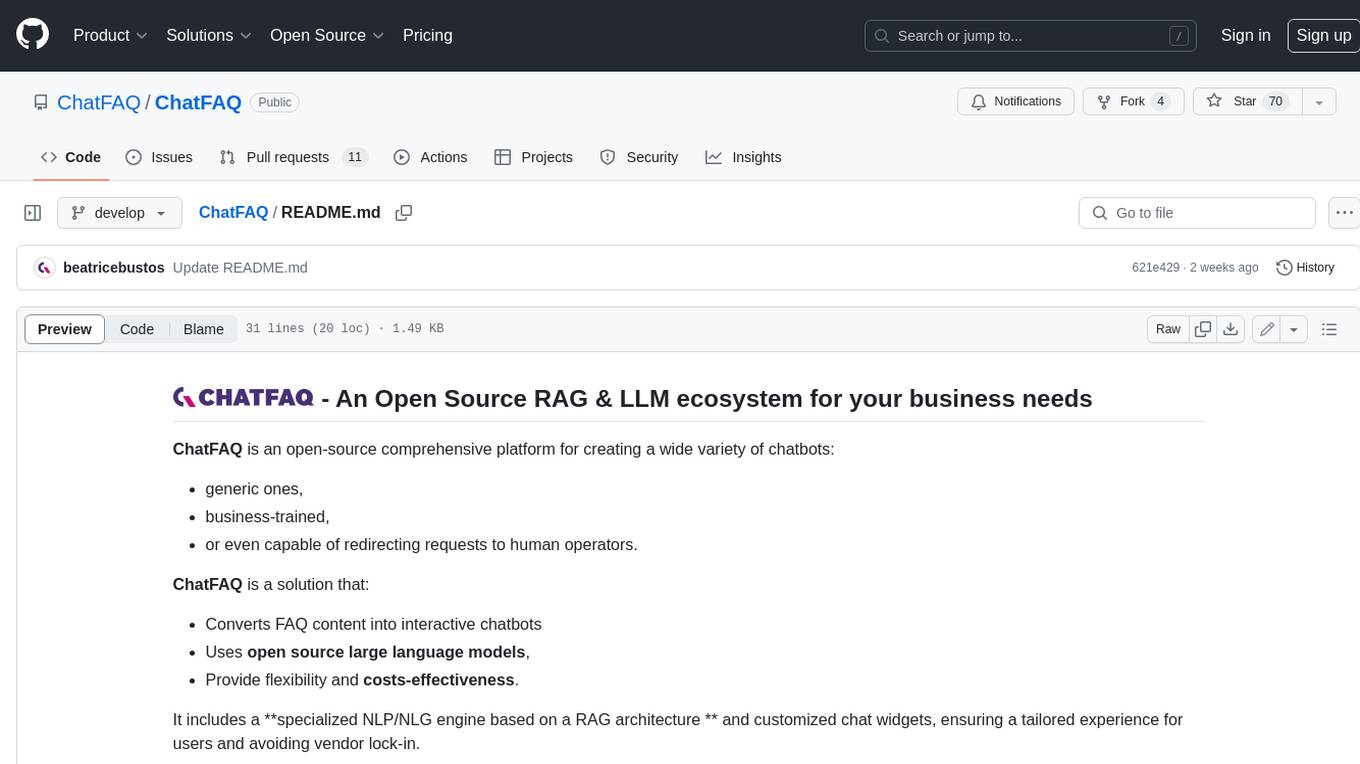
Task: Click the fork count 4
Action: [x=1160, y=102]
